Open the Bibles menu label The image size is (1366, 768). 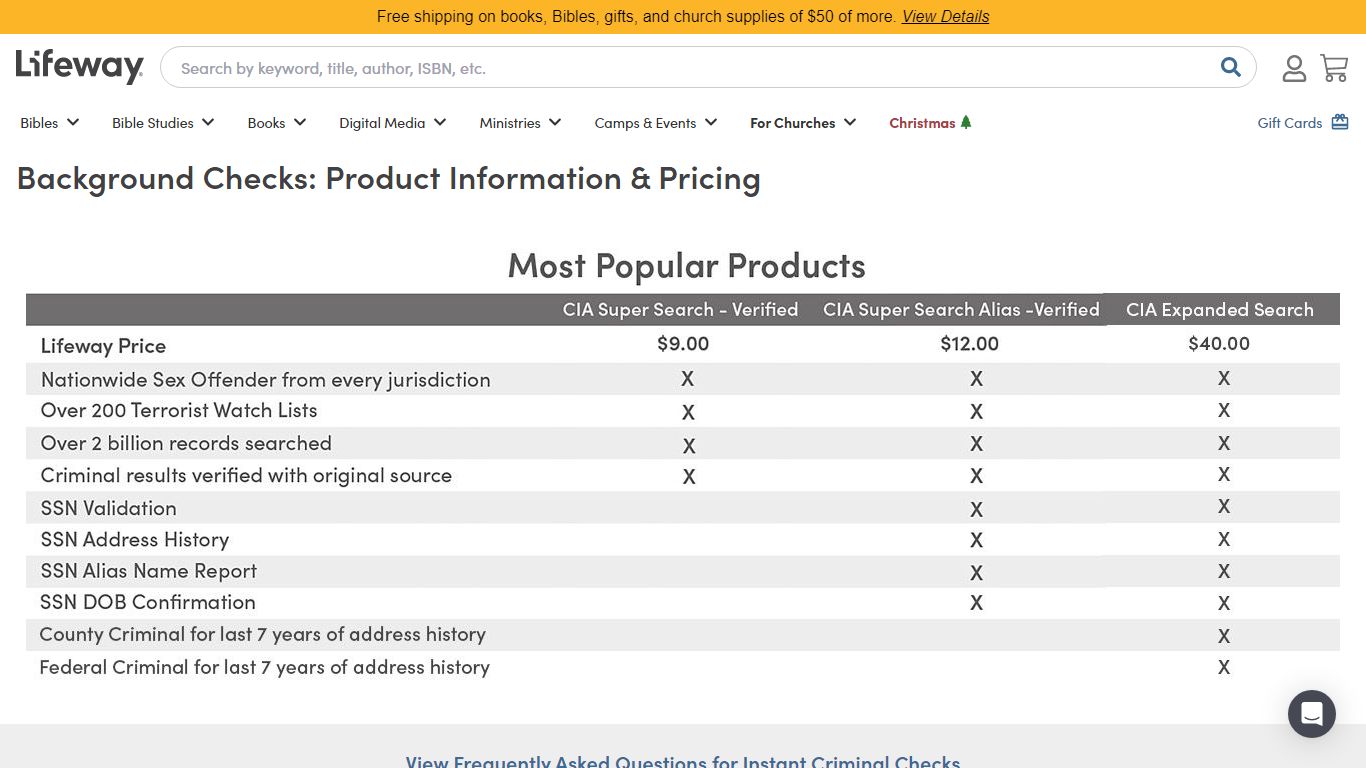point(39,123)
